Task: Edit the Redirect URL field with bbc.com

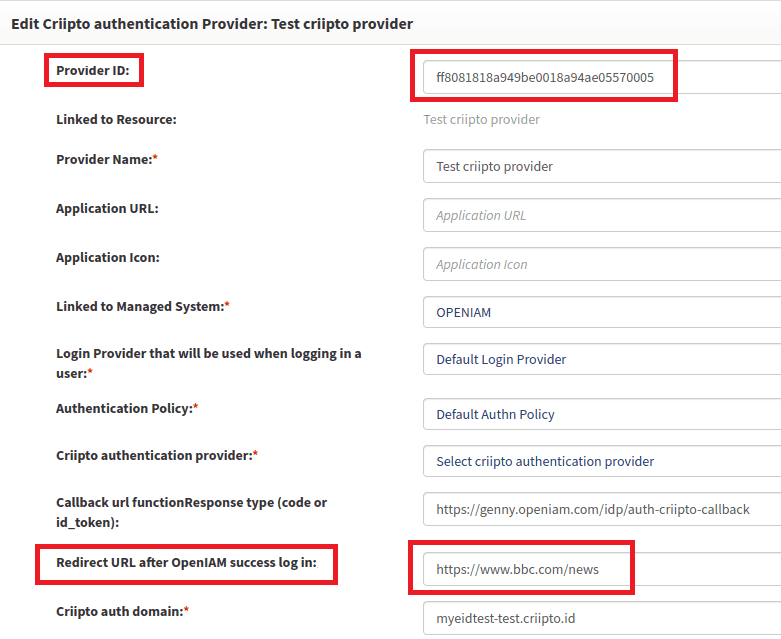Action: point(600,569)
